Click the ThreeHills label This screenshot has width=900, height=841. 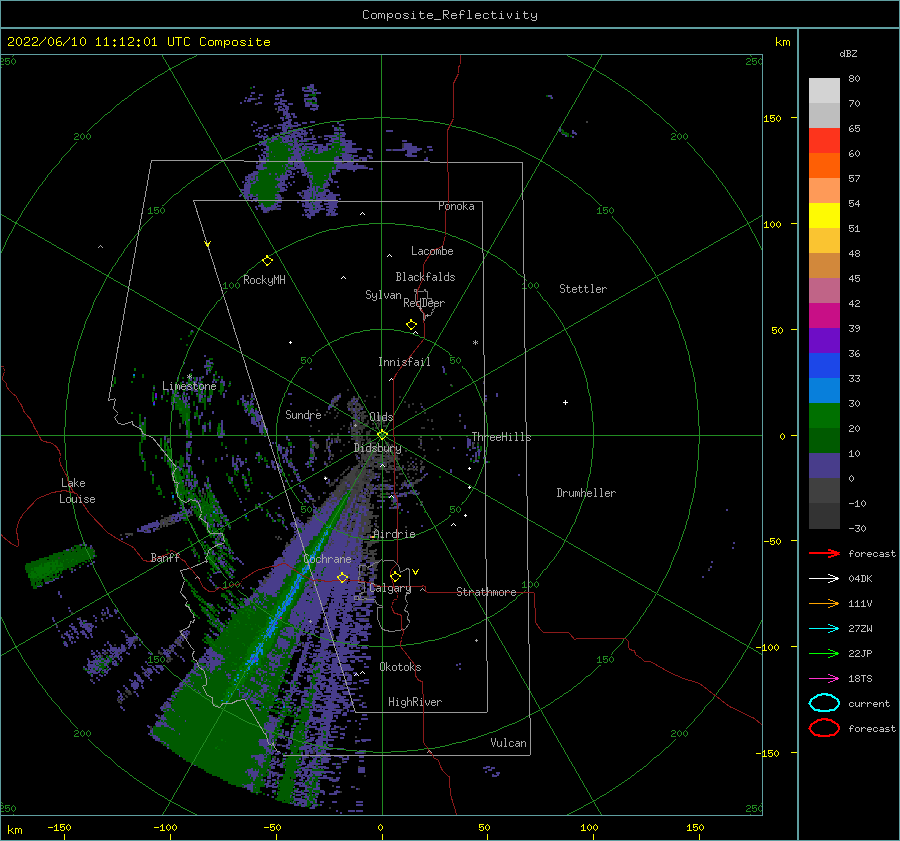click(x=501, y=437)
